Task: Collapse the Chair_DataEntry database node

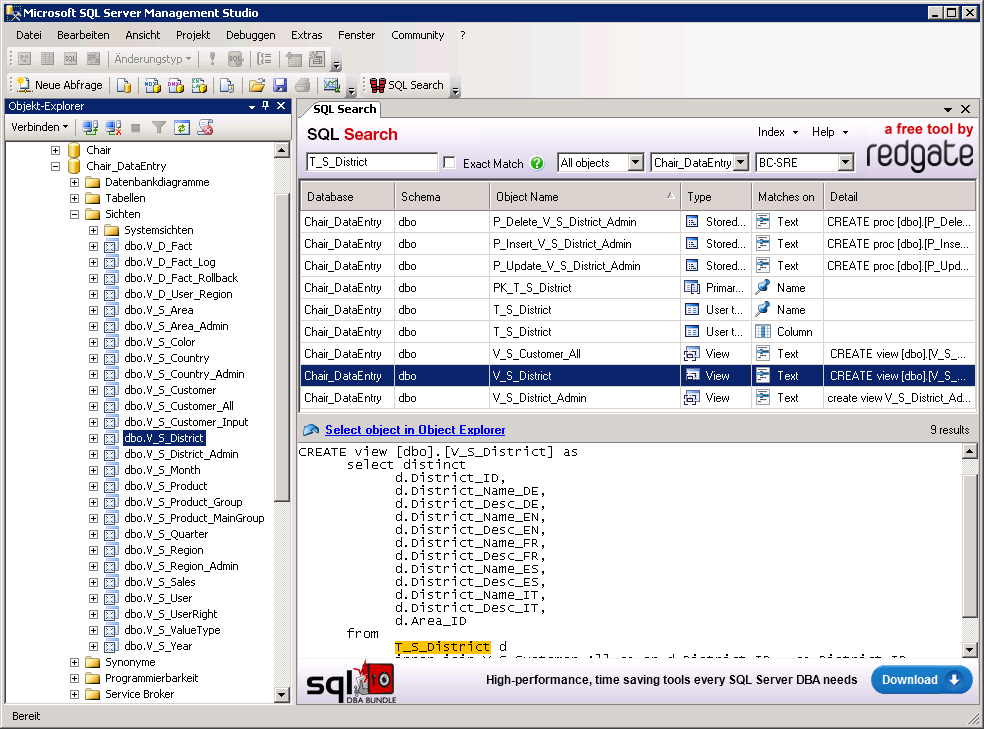Action: point(55,166)
